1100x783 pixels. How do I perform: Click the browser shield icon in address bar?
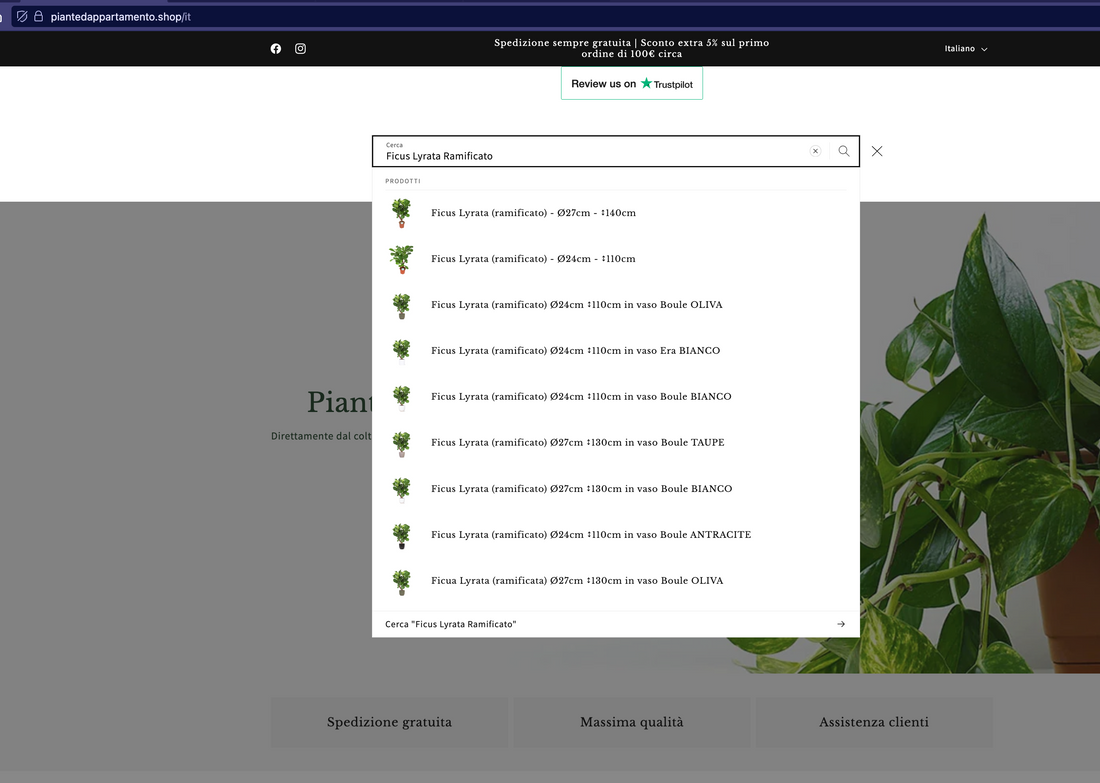[x=22, y=17]
